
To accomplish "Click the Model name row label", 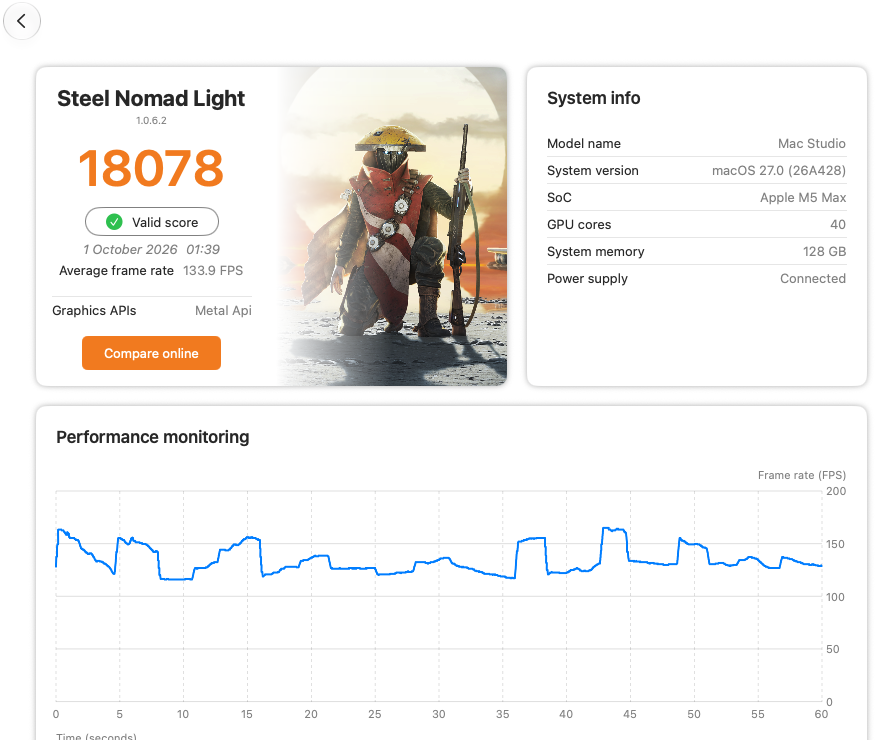I will [584, 144].
